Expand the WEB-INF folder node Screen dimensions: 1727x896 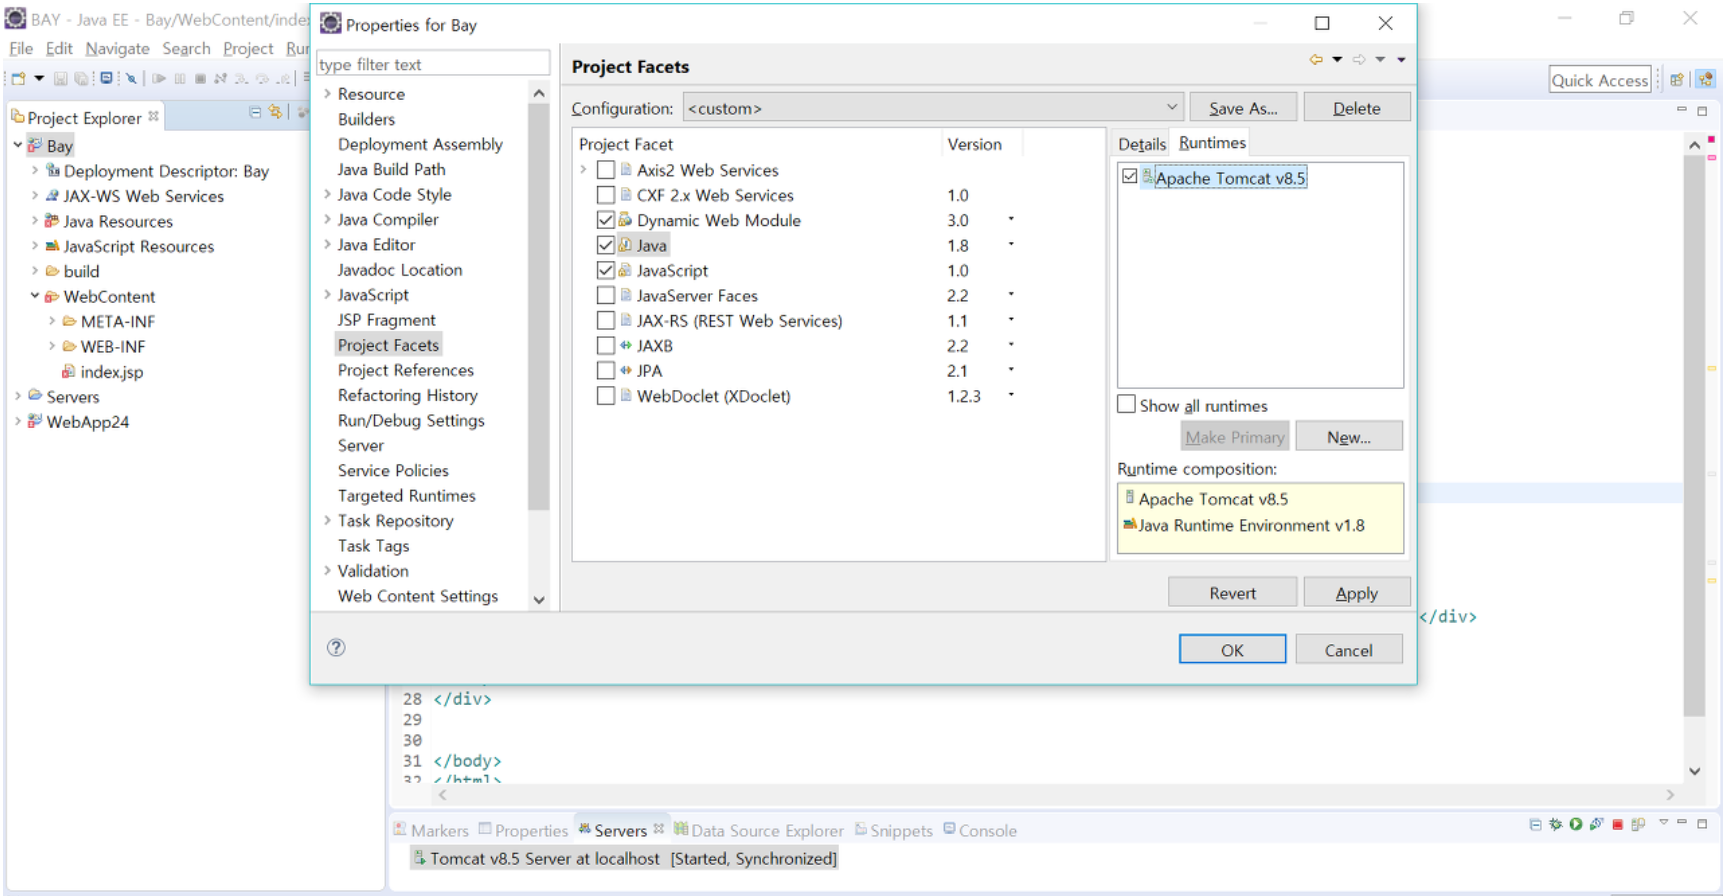[x=52, y=346]
